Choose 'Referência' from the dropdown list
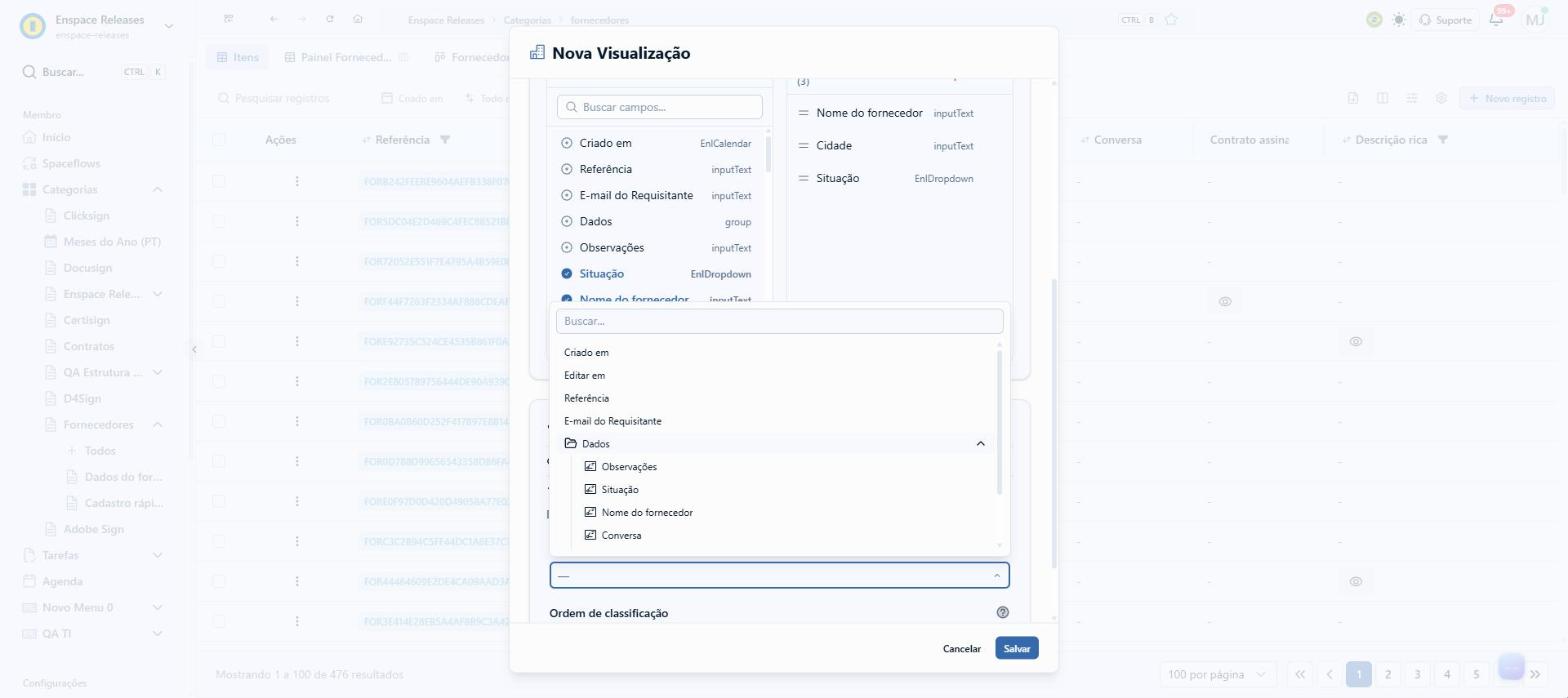This screenshot has width=1568, height=698. [x=586, y=398]
